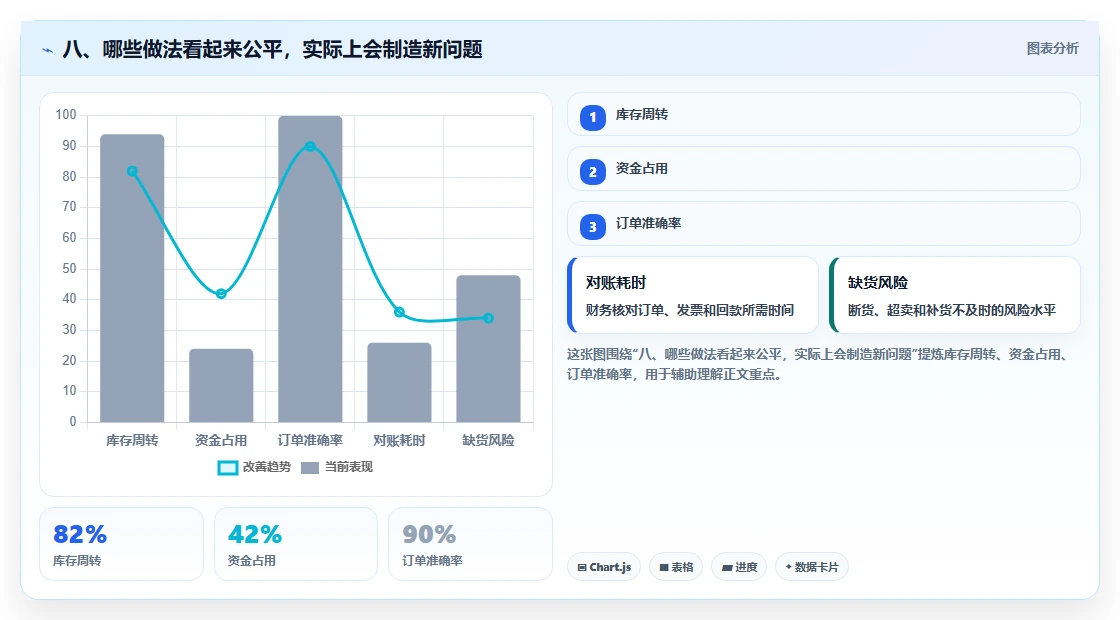
Task: Toggle the 当前表现 legend swatch
Action: [x=309, y=467]
